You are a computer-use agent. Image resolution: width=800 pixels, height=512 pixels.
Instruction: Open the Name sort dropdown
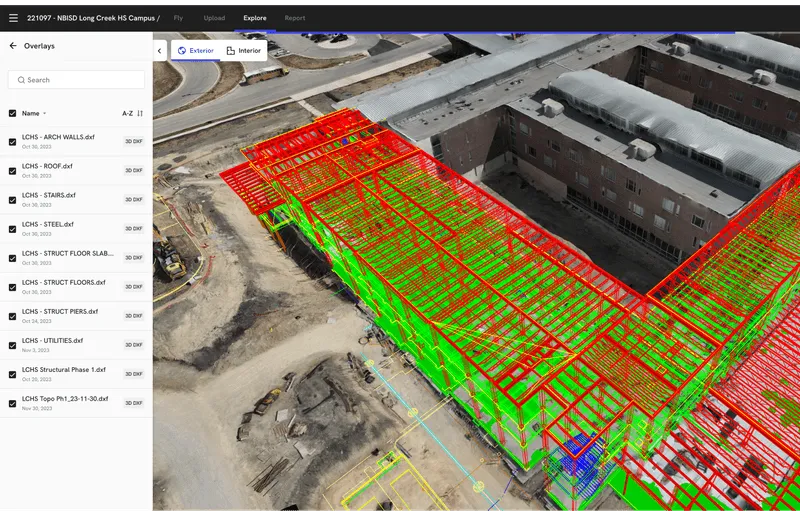(34, 113)
